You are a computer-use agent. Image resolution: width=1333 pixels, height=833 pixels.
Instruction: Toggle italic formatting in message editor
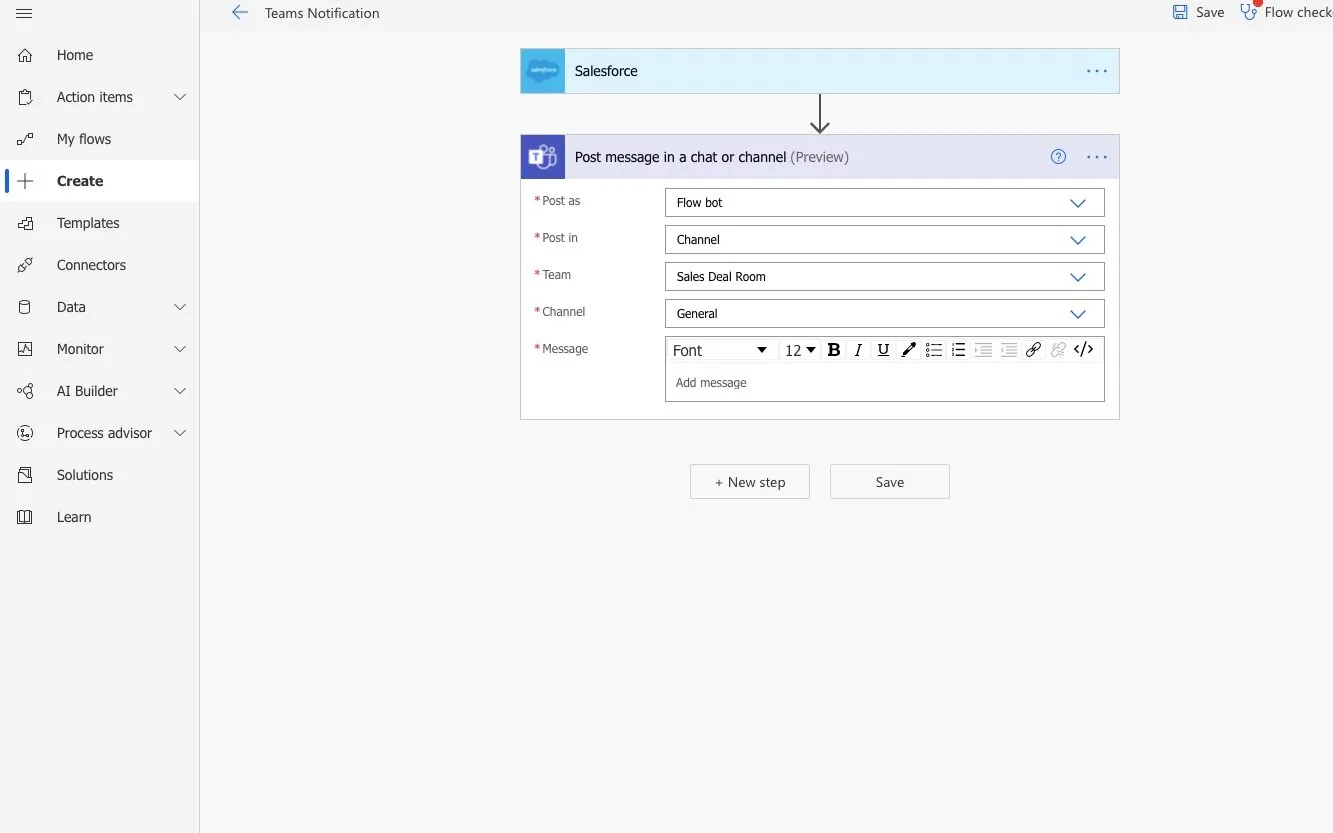(x=858, y=350)
